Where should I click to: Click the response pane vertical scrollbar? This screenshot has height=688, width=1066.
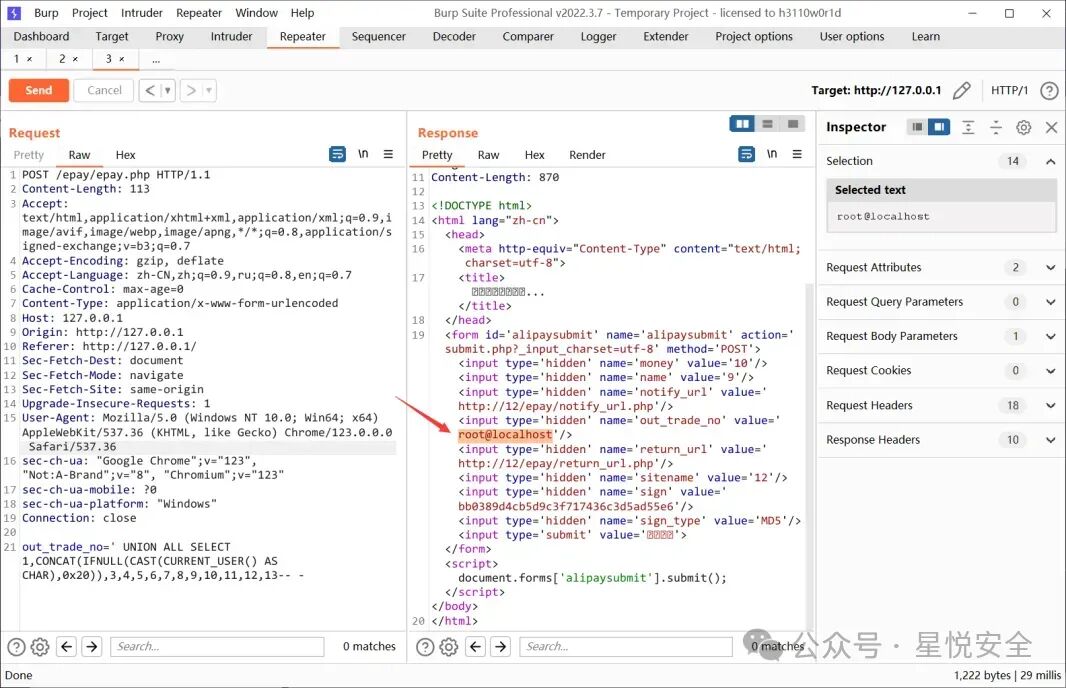(x=809, y=455)
